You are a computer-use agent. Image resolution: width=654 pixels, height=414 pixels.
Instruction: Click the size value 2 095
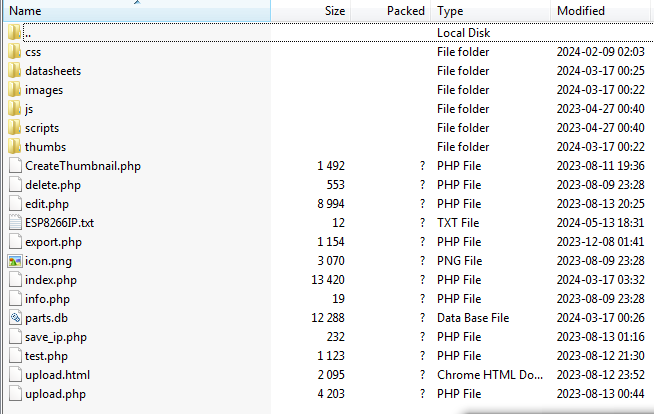(x=331, y=375)
